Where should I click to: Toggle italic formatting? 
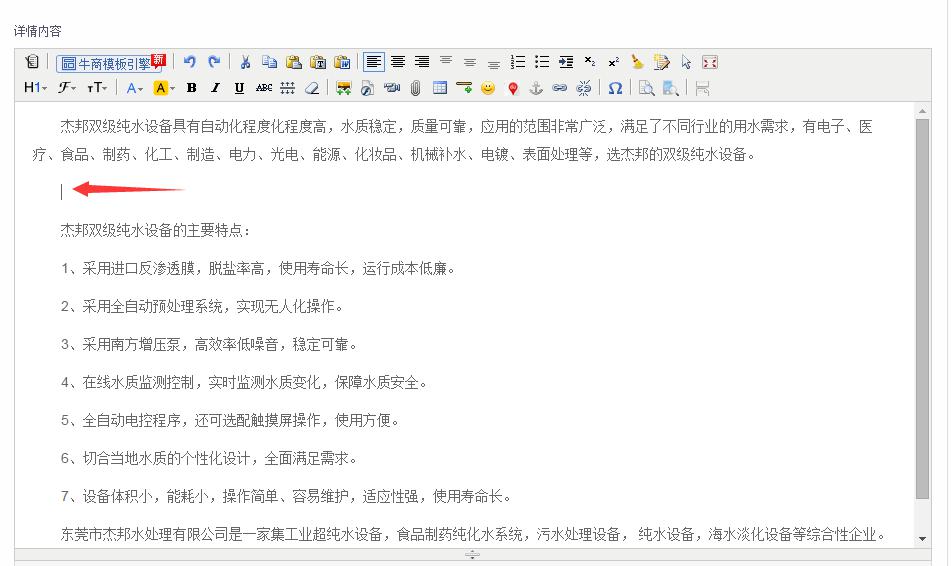click(215, 88)
